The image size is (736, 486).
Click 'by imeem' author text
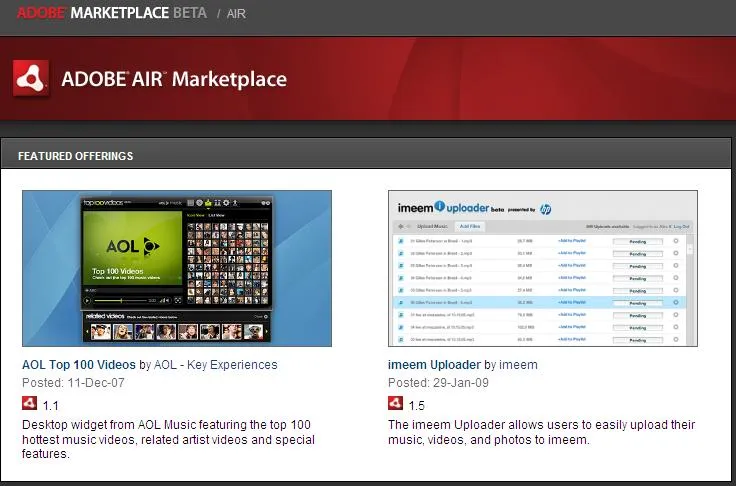tap(511, 365)
